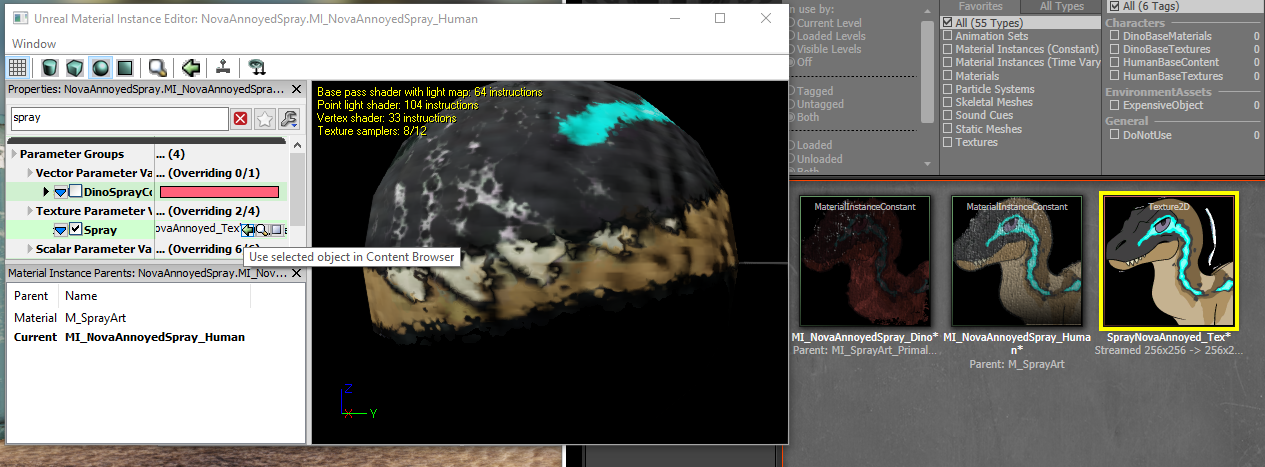
Task: Check the Animation Sets filter
Action: tap(948, 36)
